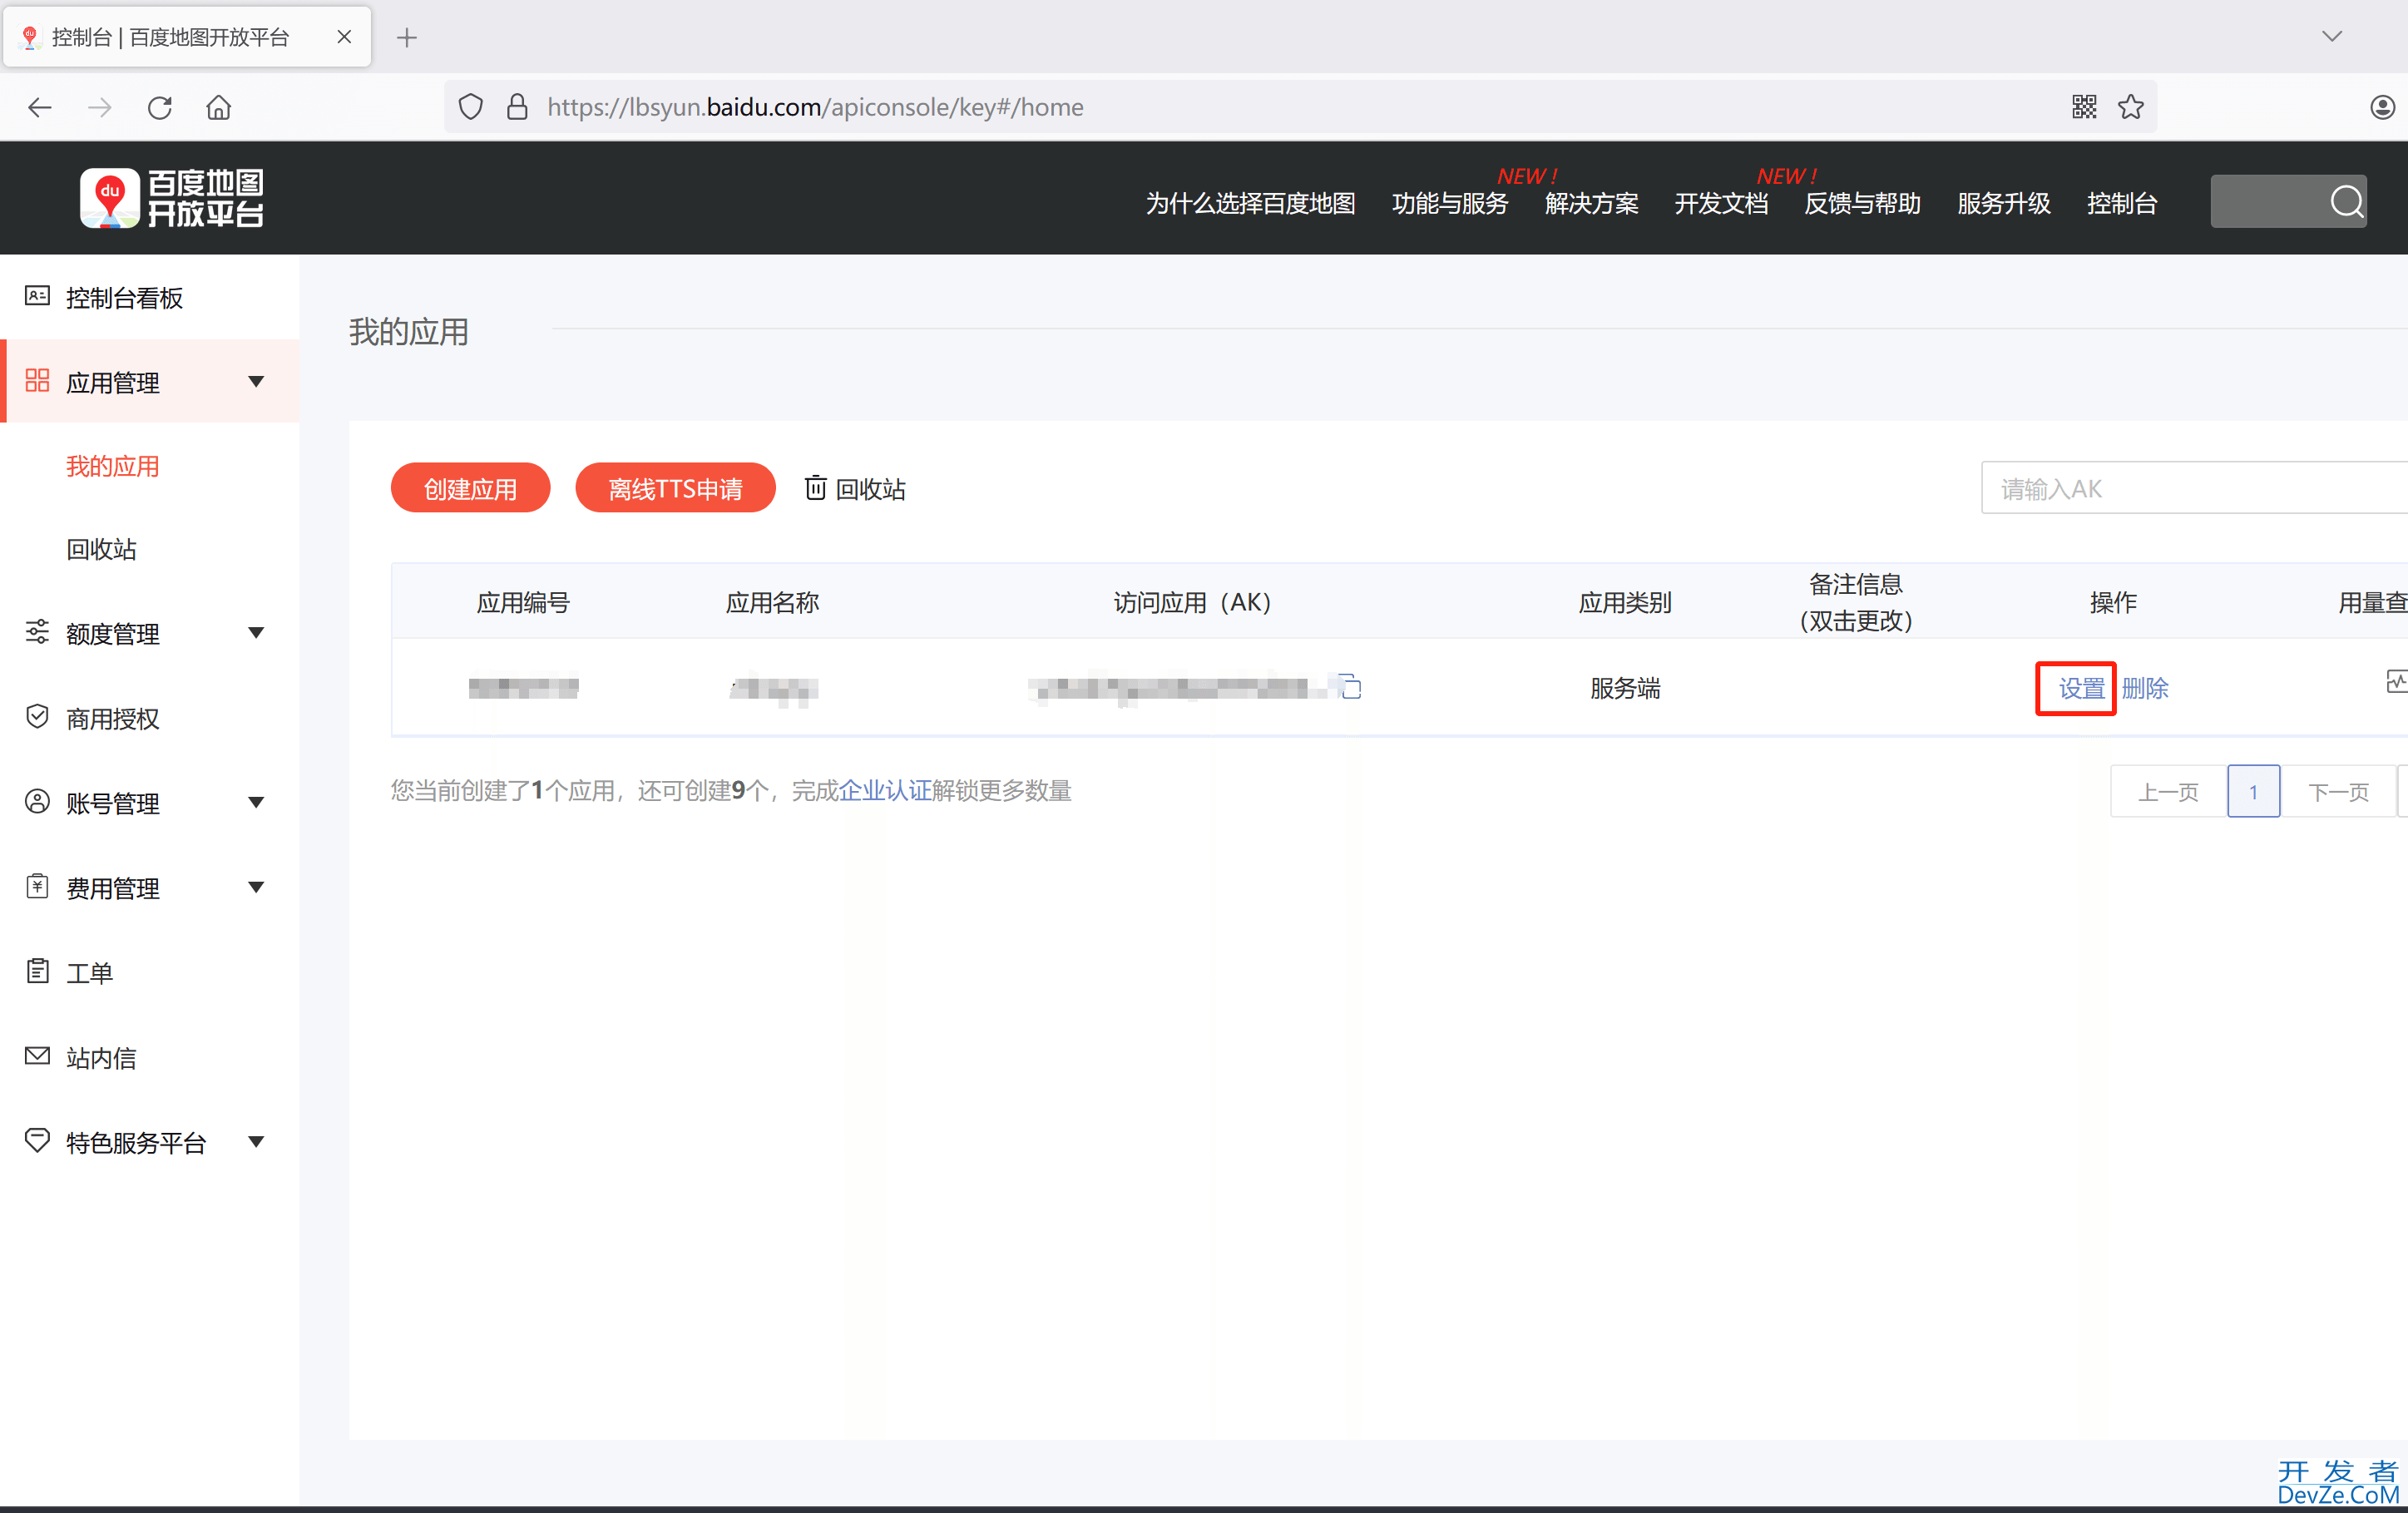The width and height of the screenshot is (2408, 1513).
Task: Click 应用编号 column header
Action: [x=523, y=602]
